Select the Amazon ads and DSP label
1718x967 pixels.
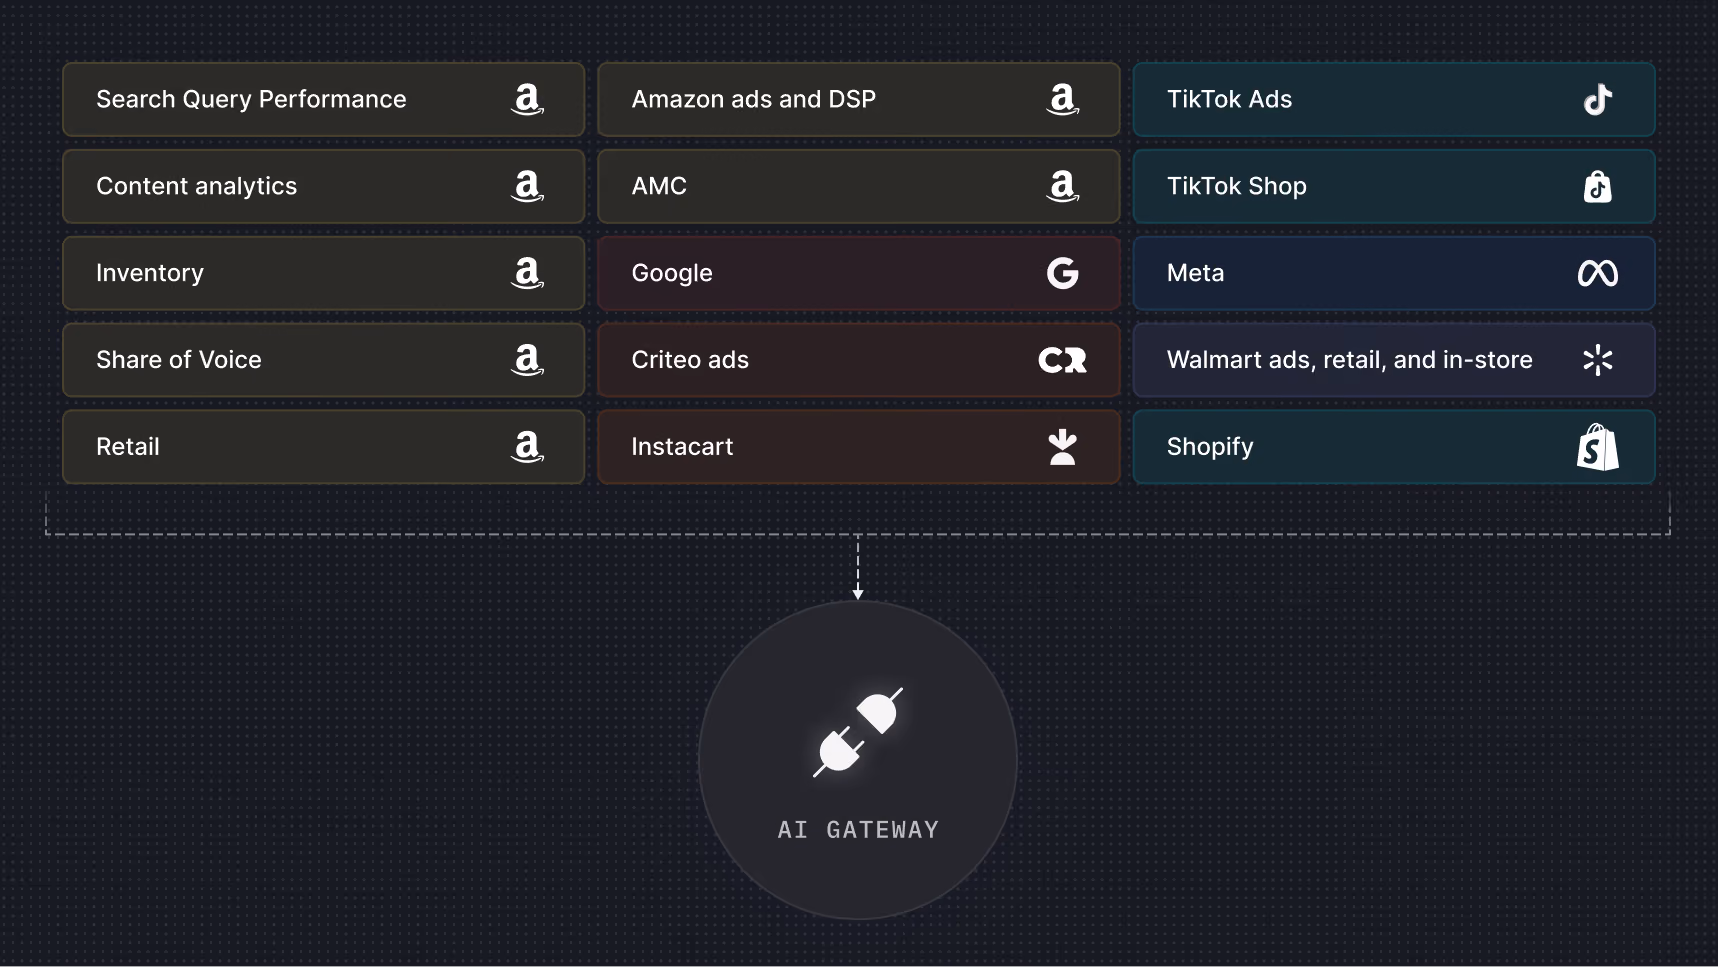click(754, 100)
